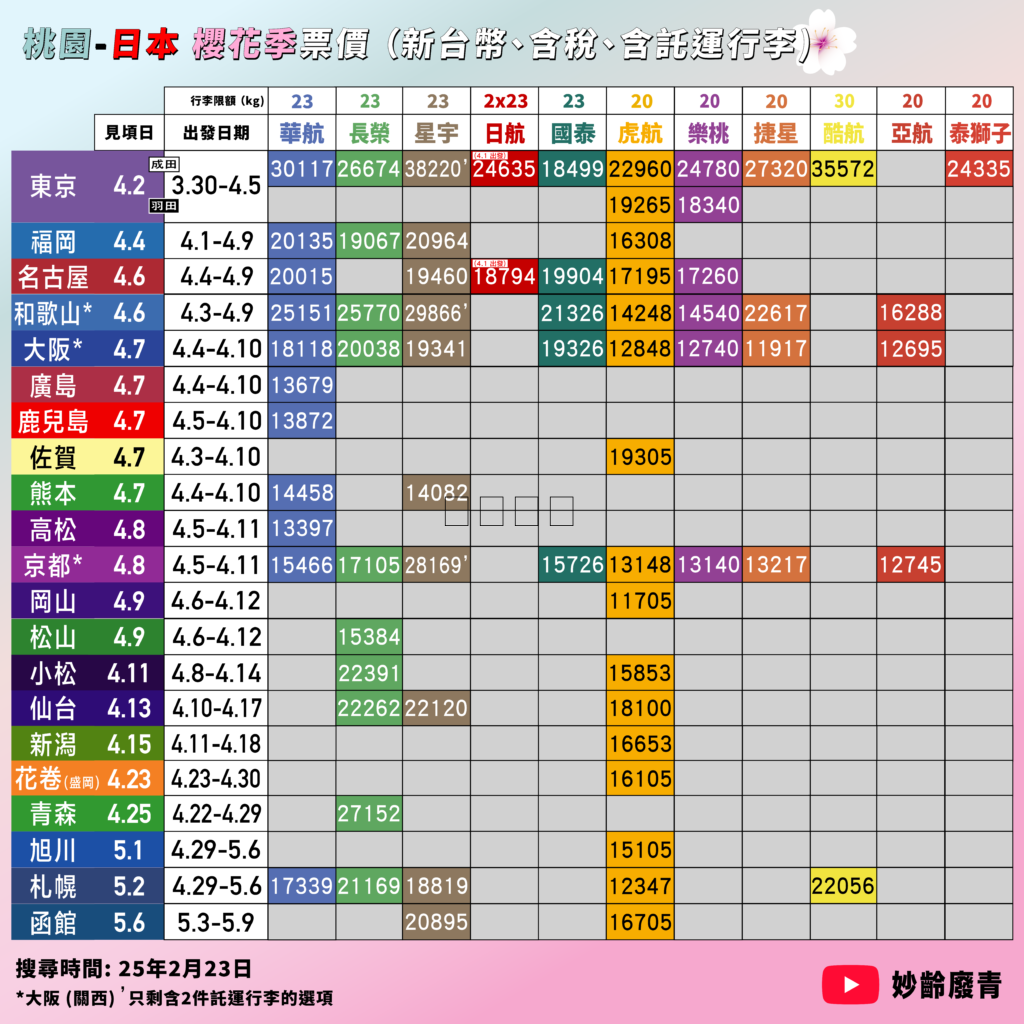Image resolution: width=1024 pixels, height=1024 pixels.
Task: Click the 長榮 Aomori price 27152
Action: [369, 813]
